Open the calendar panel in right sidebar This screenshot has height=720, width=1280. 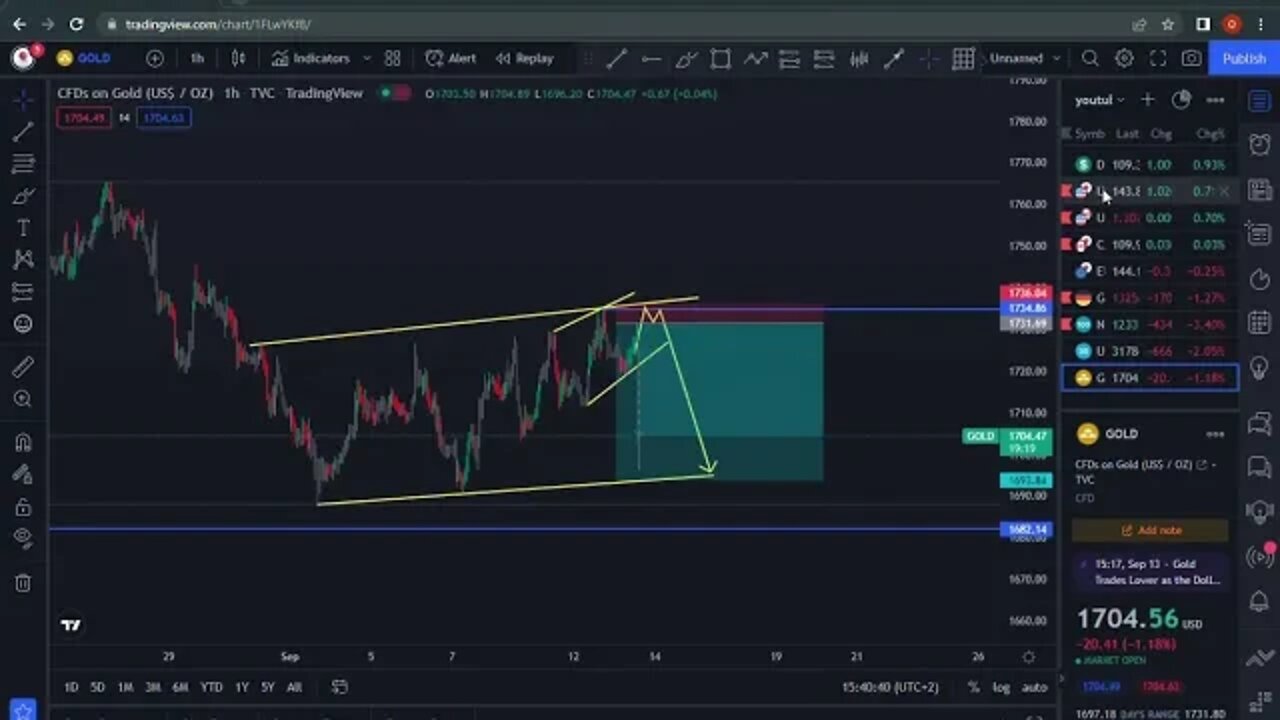tap(1260, 322)
